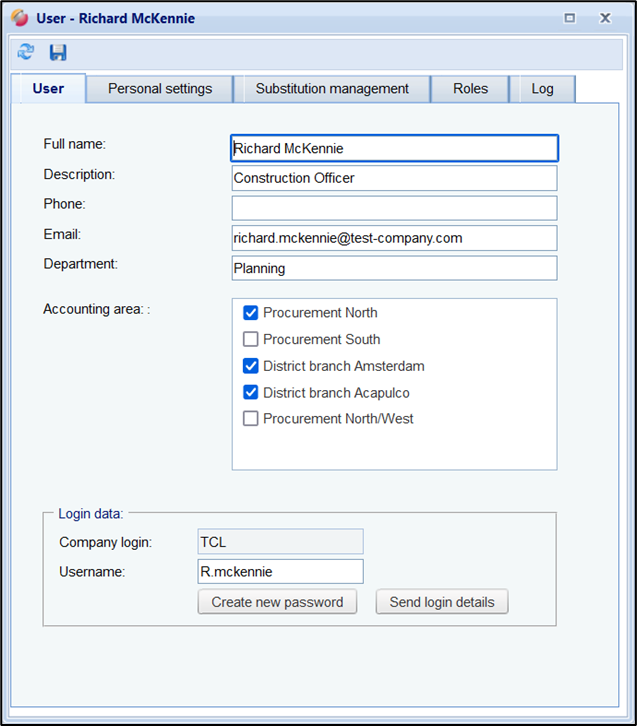637x726 pixels.
Task: Check Procurement North/West checkbox
Action: [x=251, y=419]
